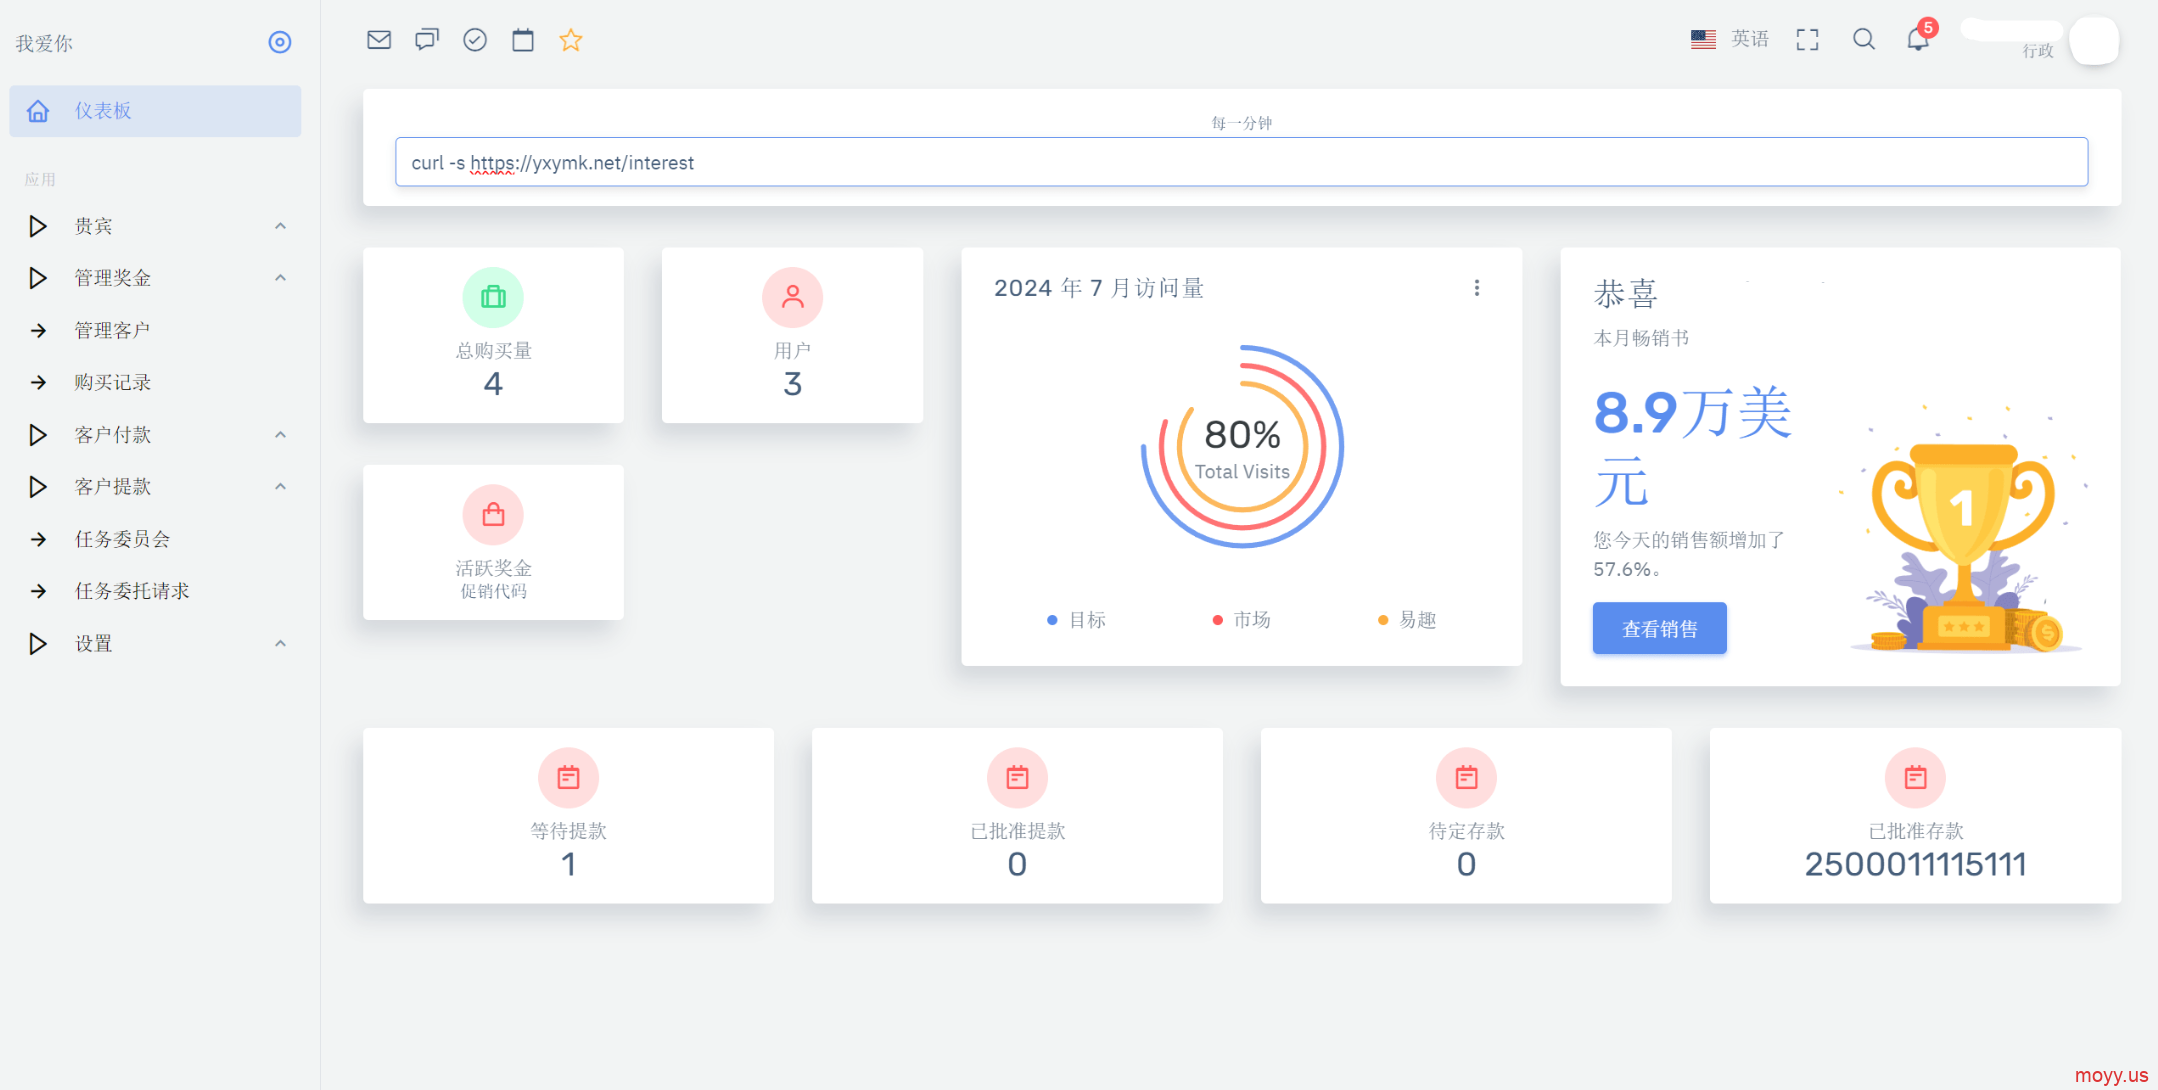Expand the 客户付款 menu chevron
This screenshot has height=1090, width=2158.
(281, 435)
